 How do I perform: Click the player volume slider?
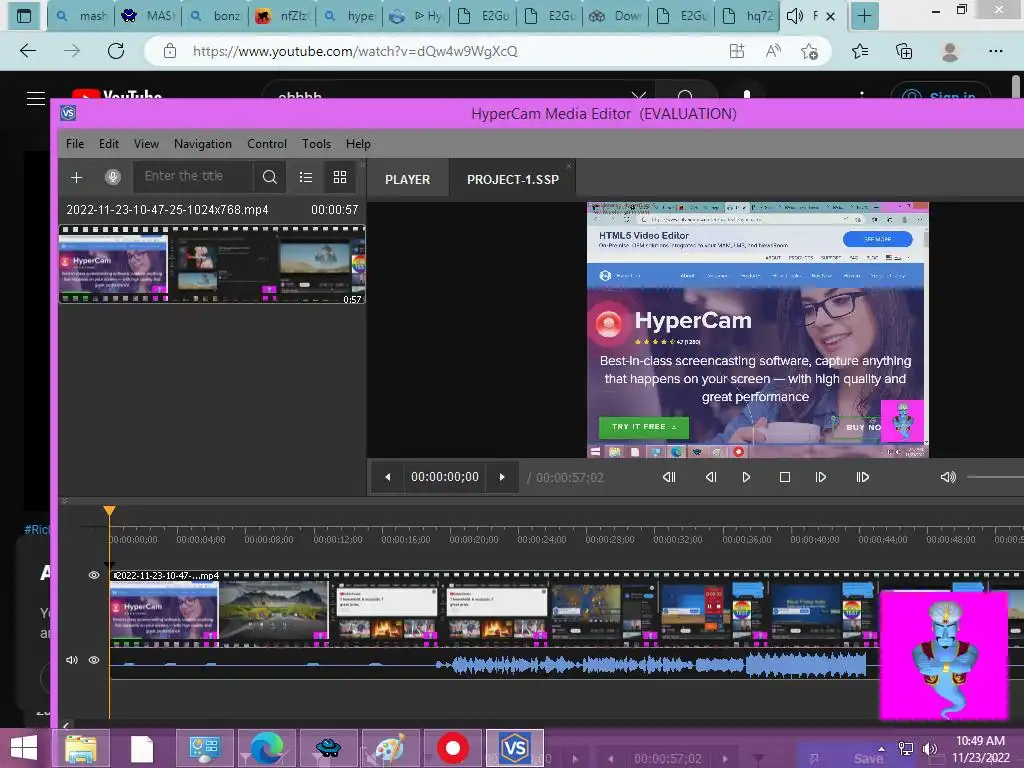point(995,477)
